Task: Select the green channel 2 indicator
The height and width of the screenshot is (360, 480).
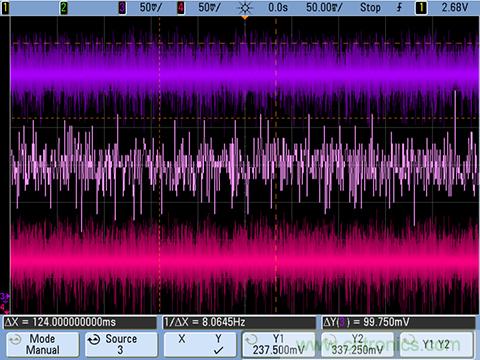Action: (64, 8)
